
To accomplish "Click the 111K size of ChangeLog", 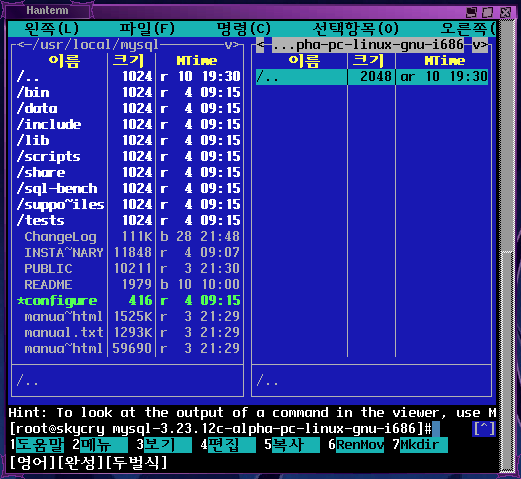I will tap(137, 237).
